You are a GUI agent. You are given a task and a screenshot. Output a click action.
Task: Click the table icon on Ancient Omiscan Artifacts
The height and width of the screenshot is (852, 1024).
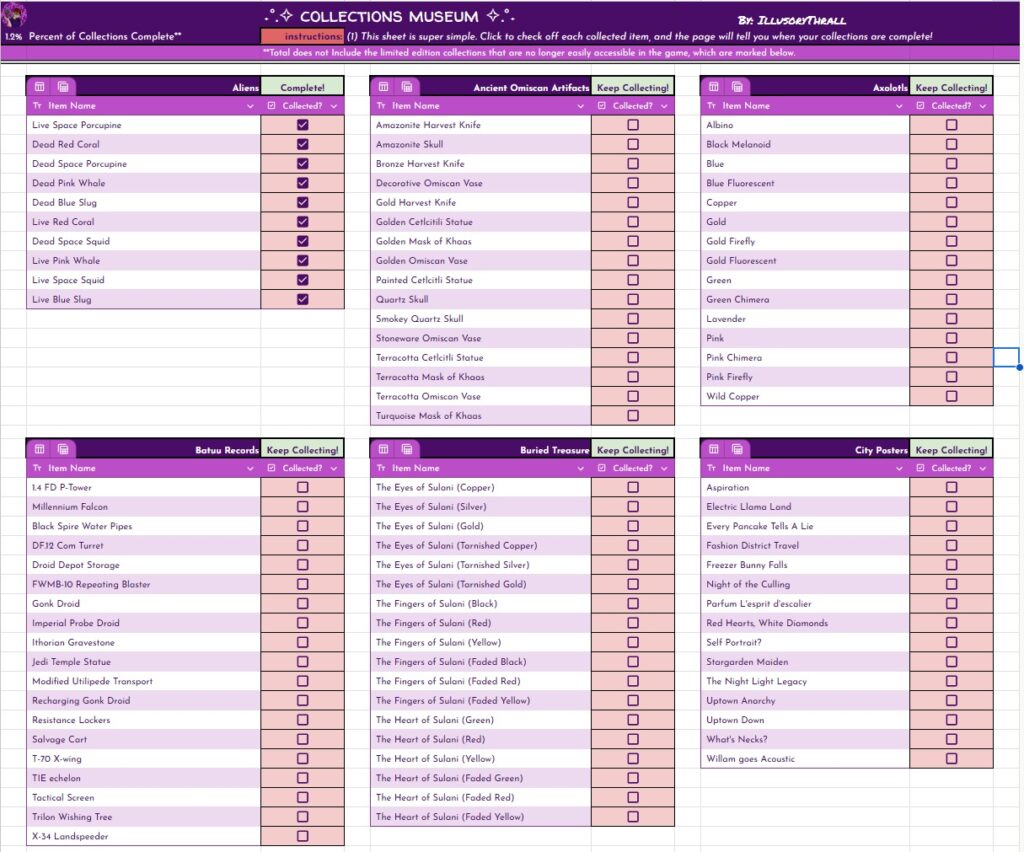[385, 87]
